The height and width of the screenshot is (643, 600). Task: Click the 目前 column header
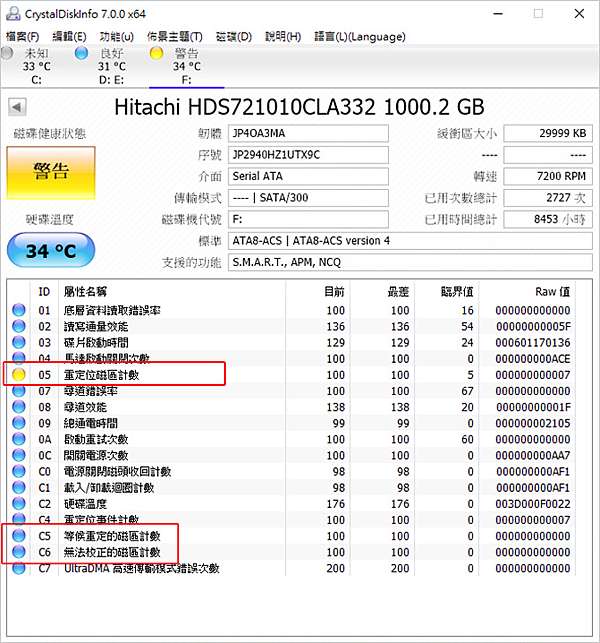pyautogui.click(x=318, y=292)
